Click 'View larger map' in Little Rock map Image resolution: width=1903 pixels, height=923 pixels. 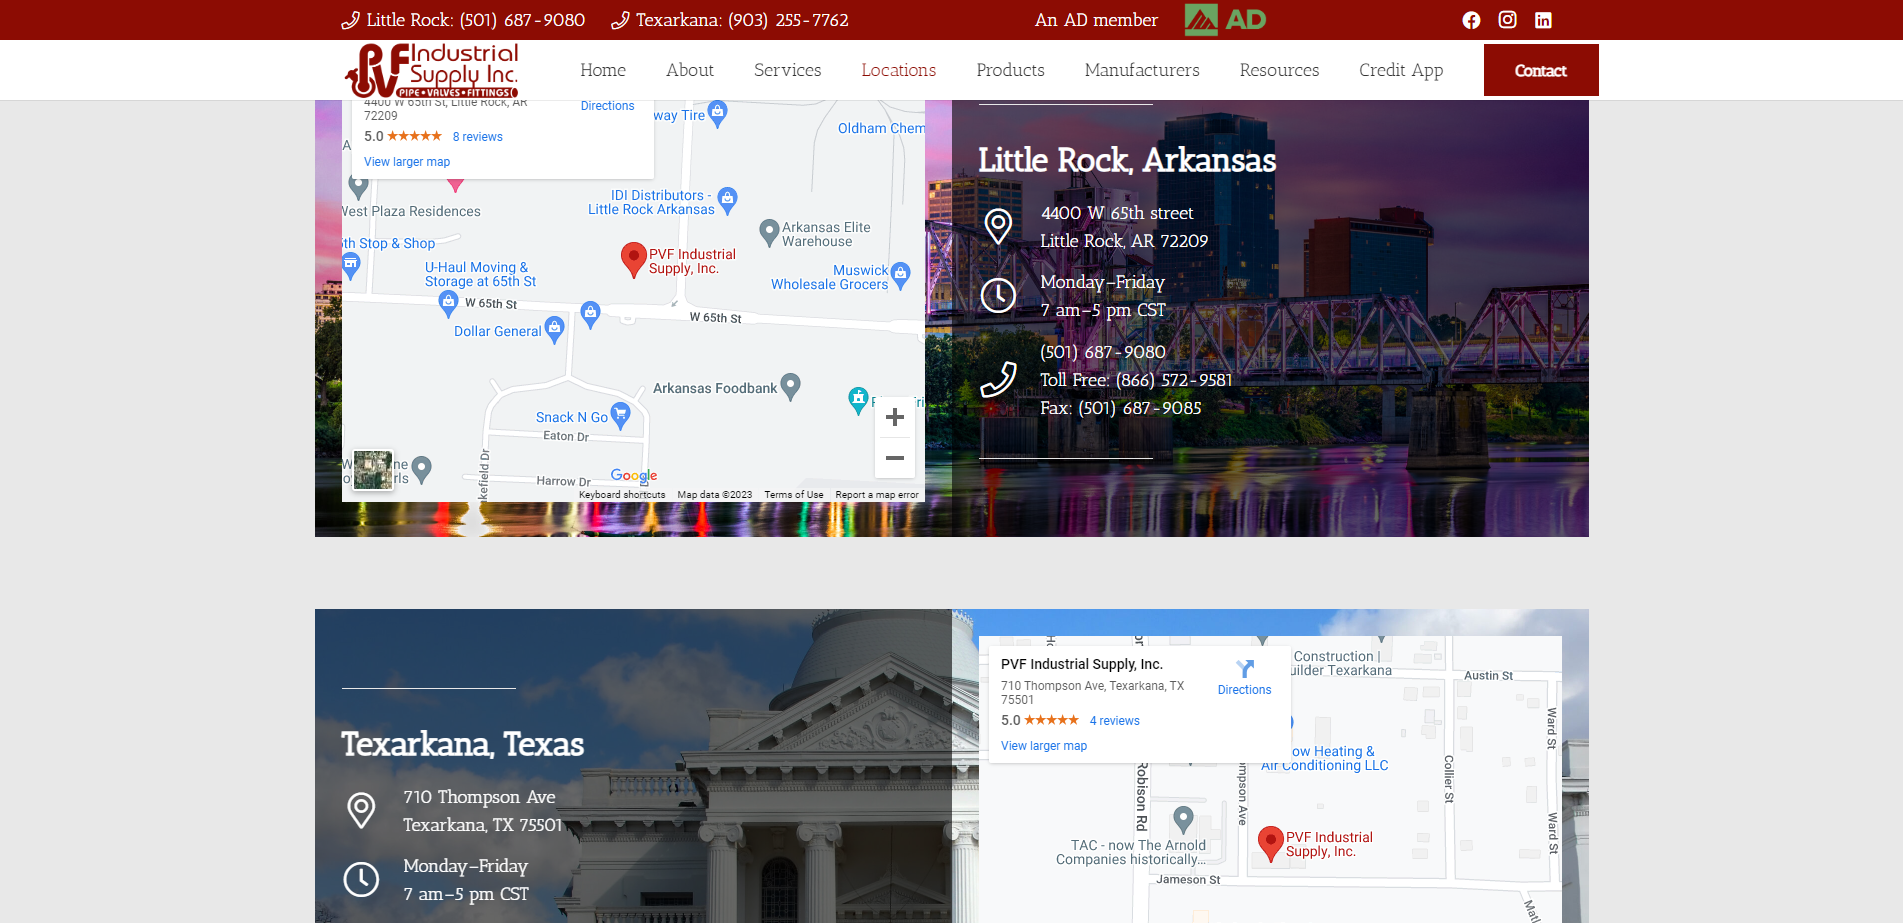tap(407, 162)
